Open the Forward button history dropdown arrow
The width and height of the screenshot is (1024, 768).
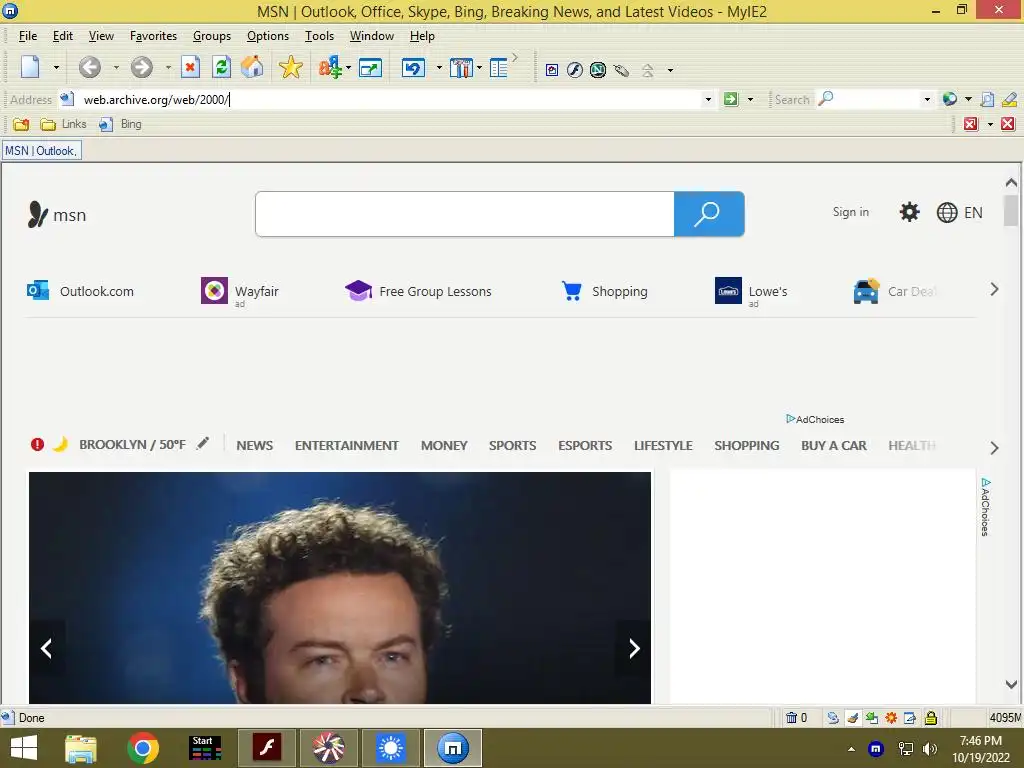[x=168, y=67]
